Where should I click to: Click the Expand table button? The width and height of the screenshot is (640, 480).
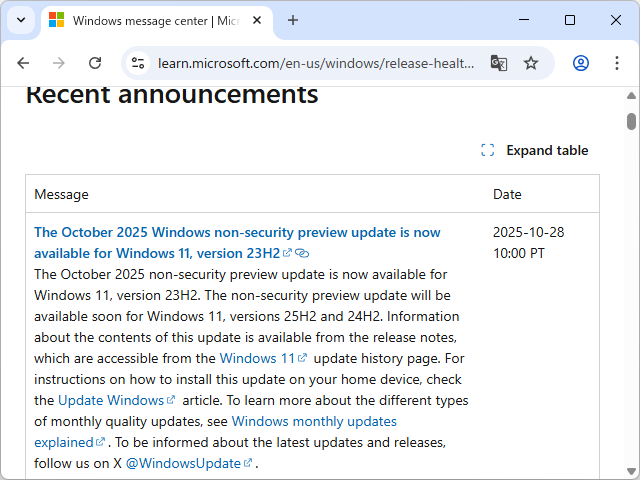click(535, 150)
